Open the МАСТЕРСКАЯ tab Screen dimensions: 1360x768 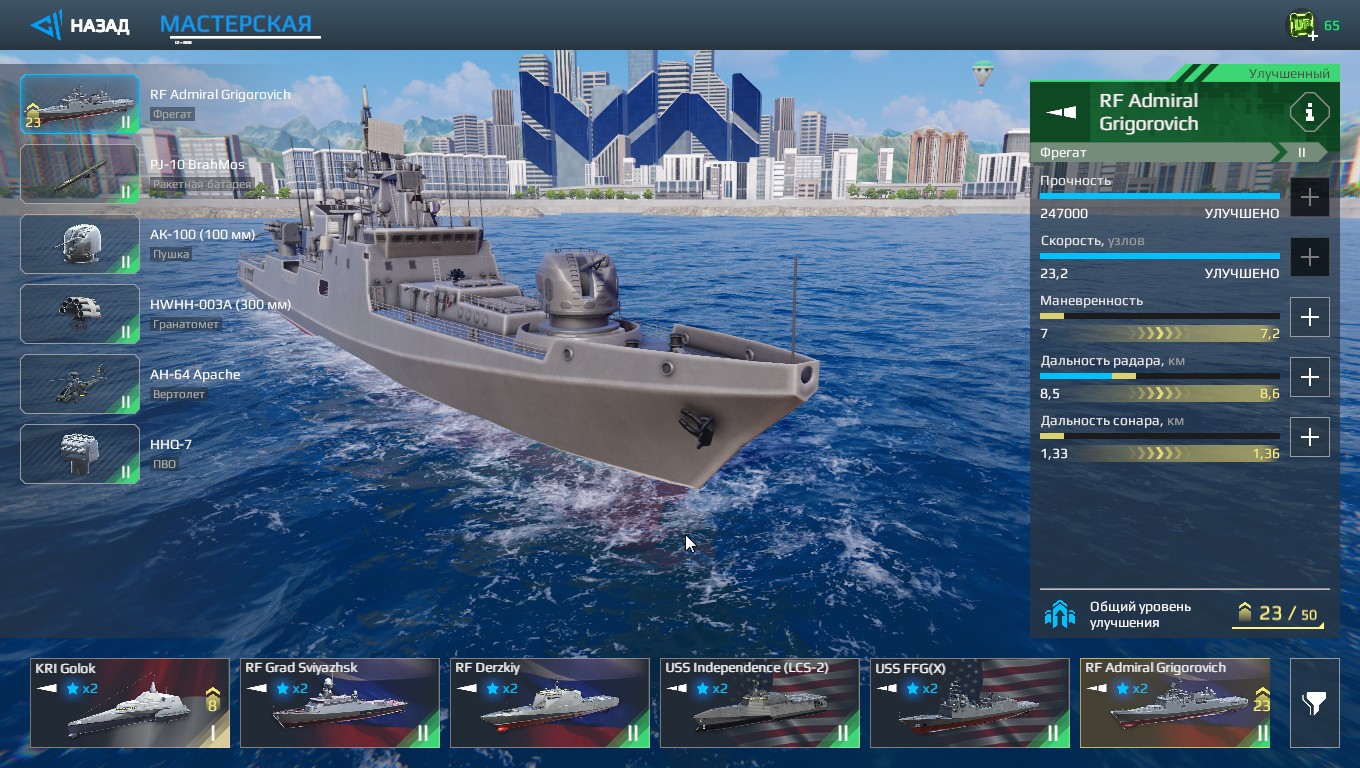[236, 25]
